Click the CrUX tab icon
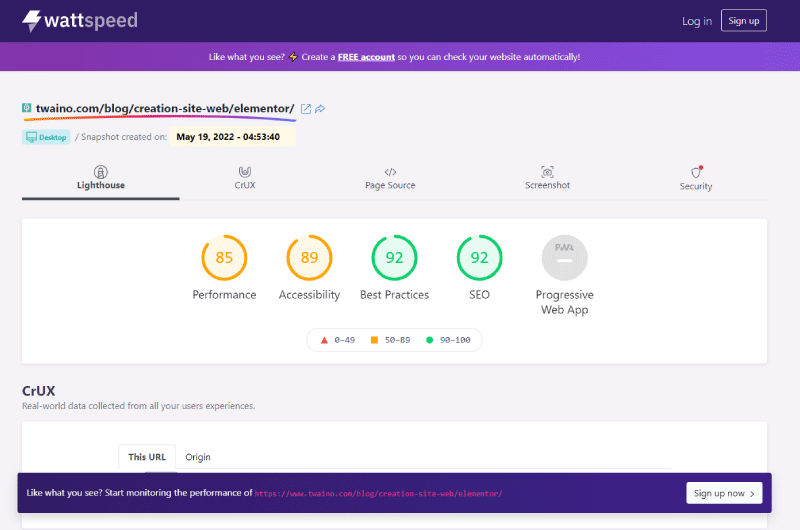 tap(245, 172)
